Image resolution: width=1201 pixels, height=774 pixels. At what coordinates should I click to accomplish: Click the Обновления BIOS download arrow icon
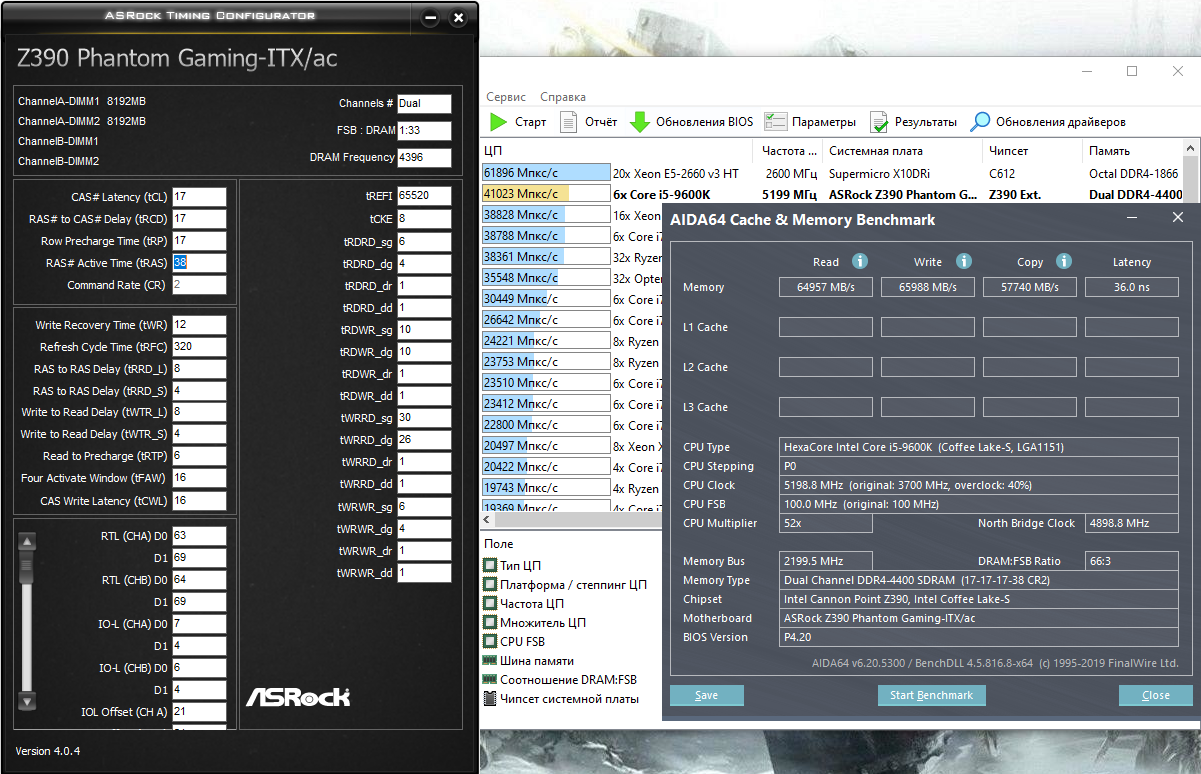tap(640, 122)
